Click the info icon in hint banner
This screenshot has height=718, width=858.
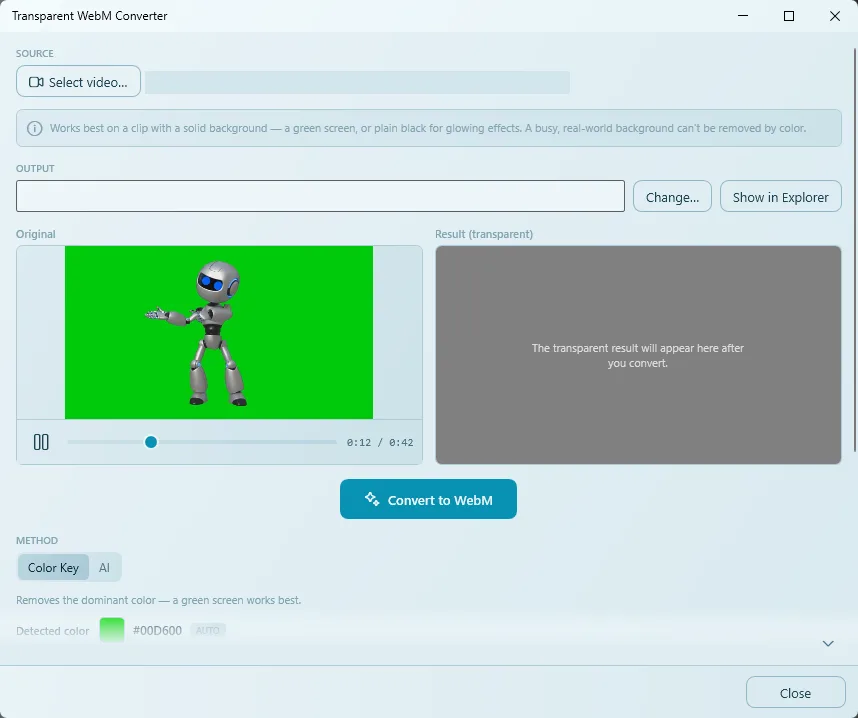34,129
